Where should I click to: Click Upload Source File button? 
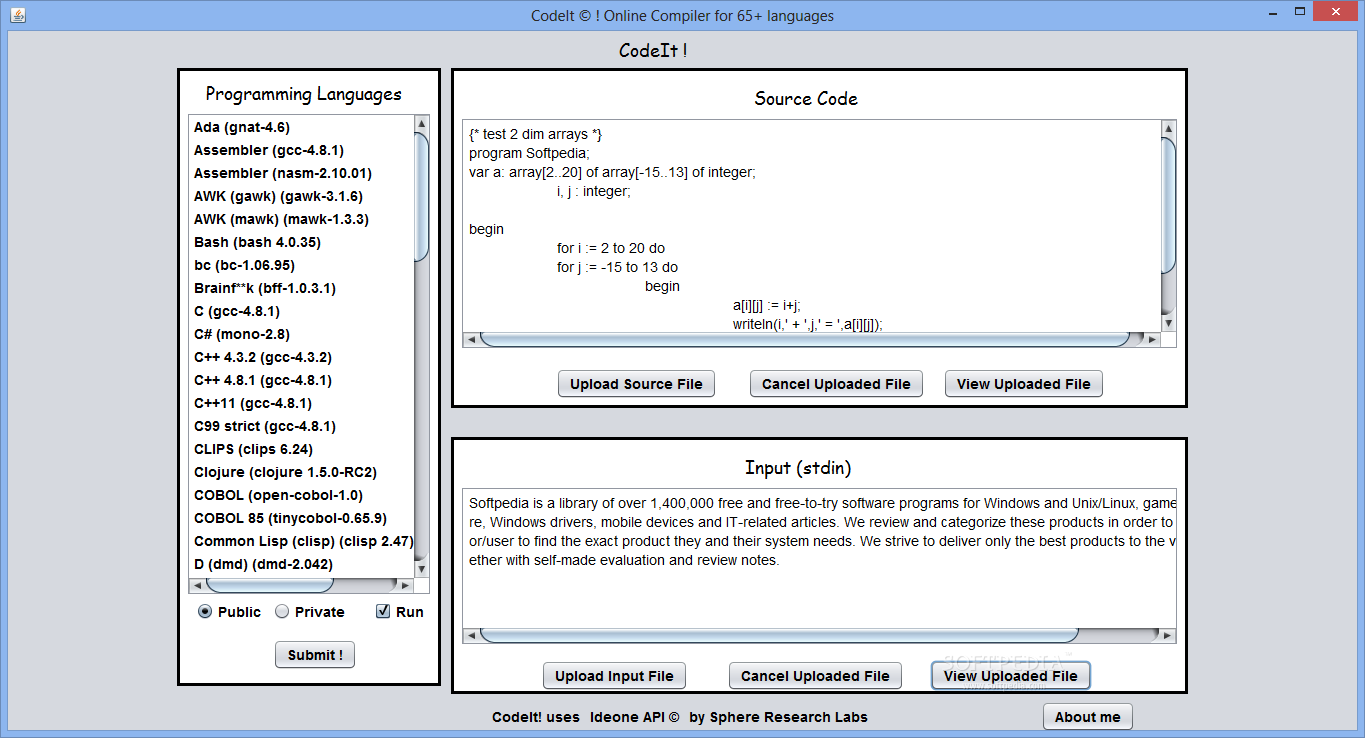[x=636, y=384]
